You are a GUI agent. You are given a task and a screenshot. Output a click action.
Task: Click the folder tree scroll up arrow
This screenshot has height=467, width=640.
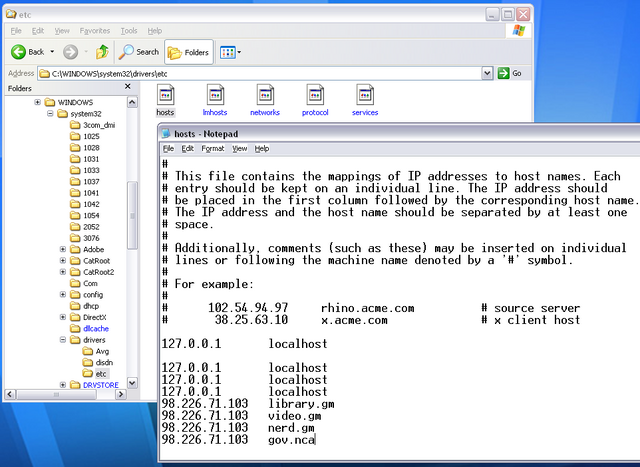click(132, 102)
